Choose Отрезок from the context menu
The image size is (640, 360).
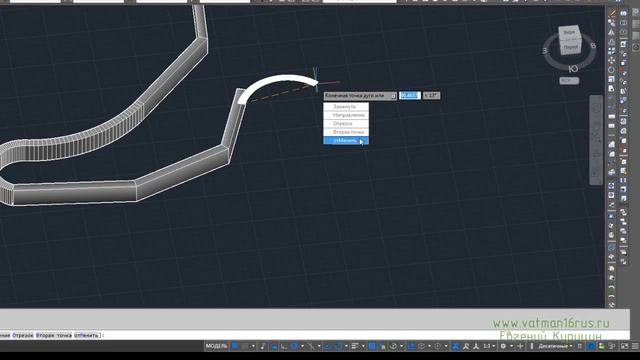(x=346, y=124)
